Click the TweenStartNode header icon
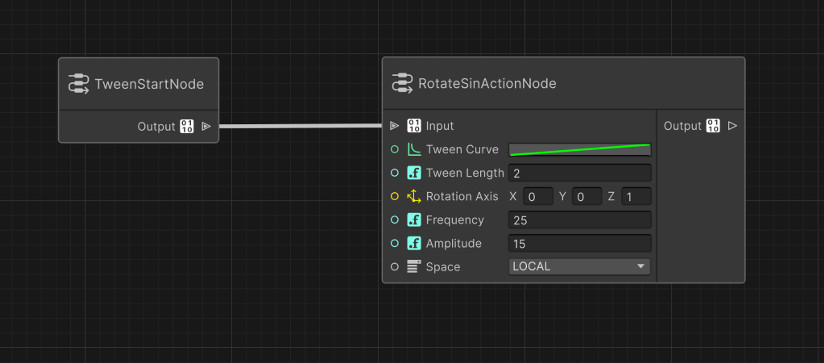This screenshot has width=824, height=363. (79, 84)
